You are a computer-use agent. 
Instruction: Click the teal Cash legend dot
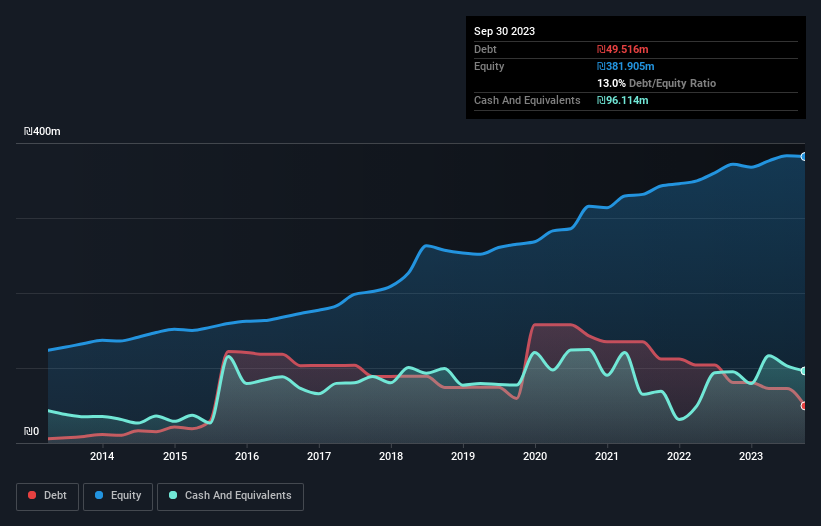click(173, 495)
